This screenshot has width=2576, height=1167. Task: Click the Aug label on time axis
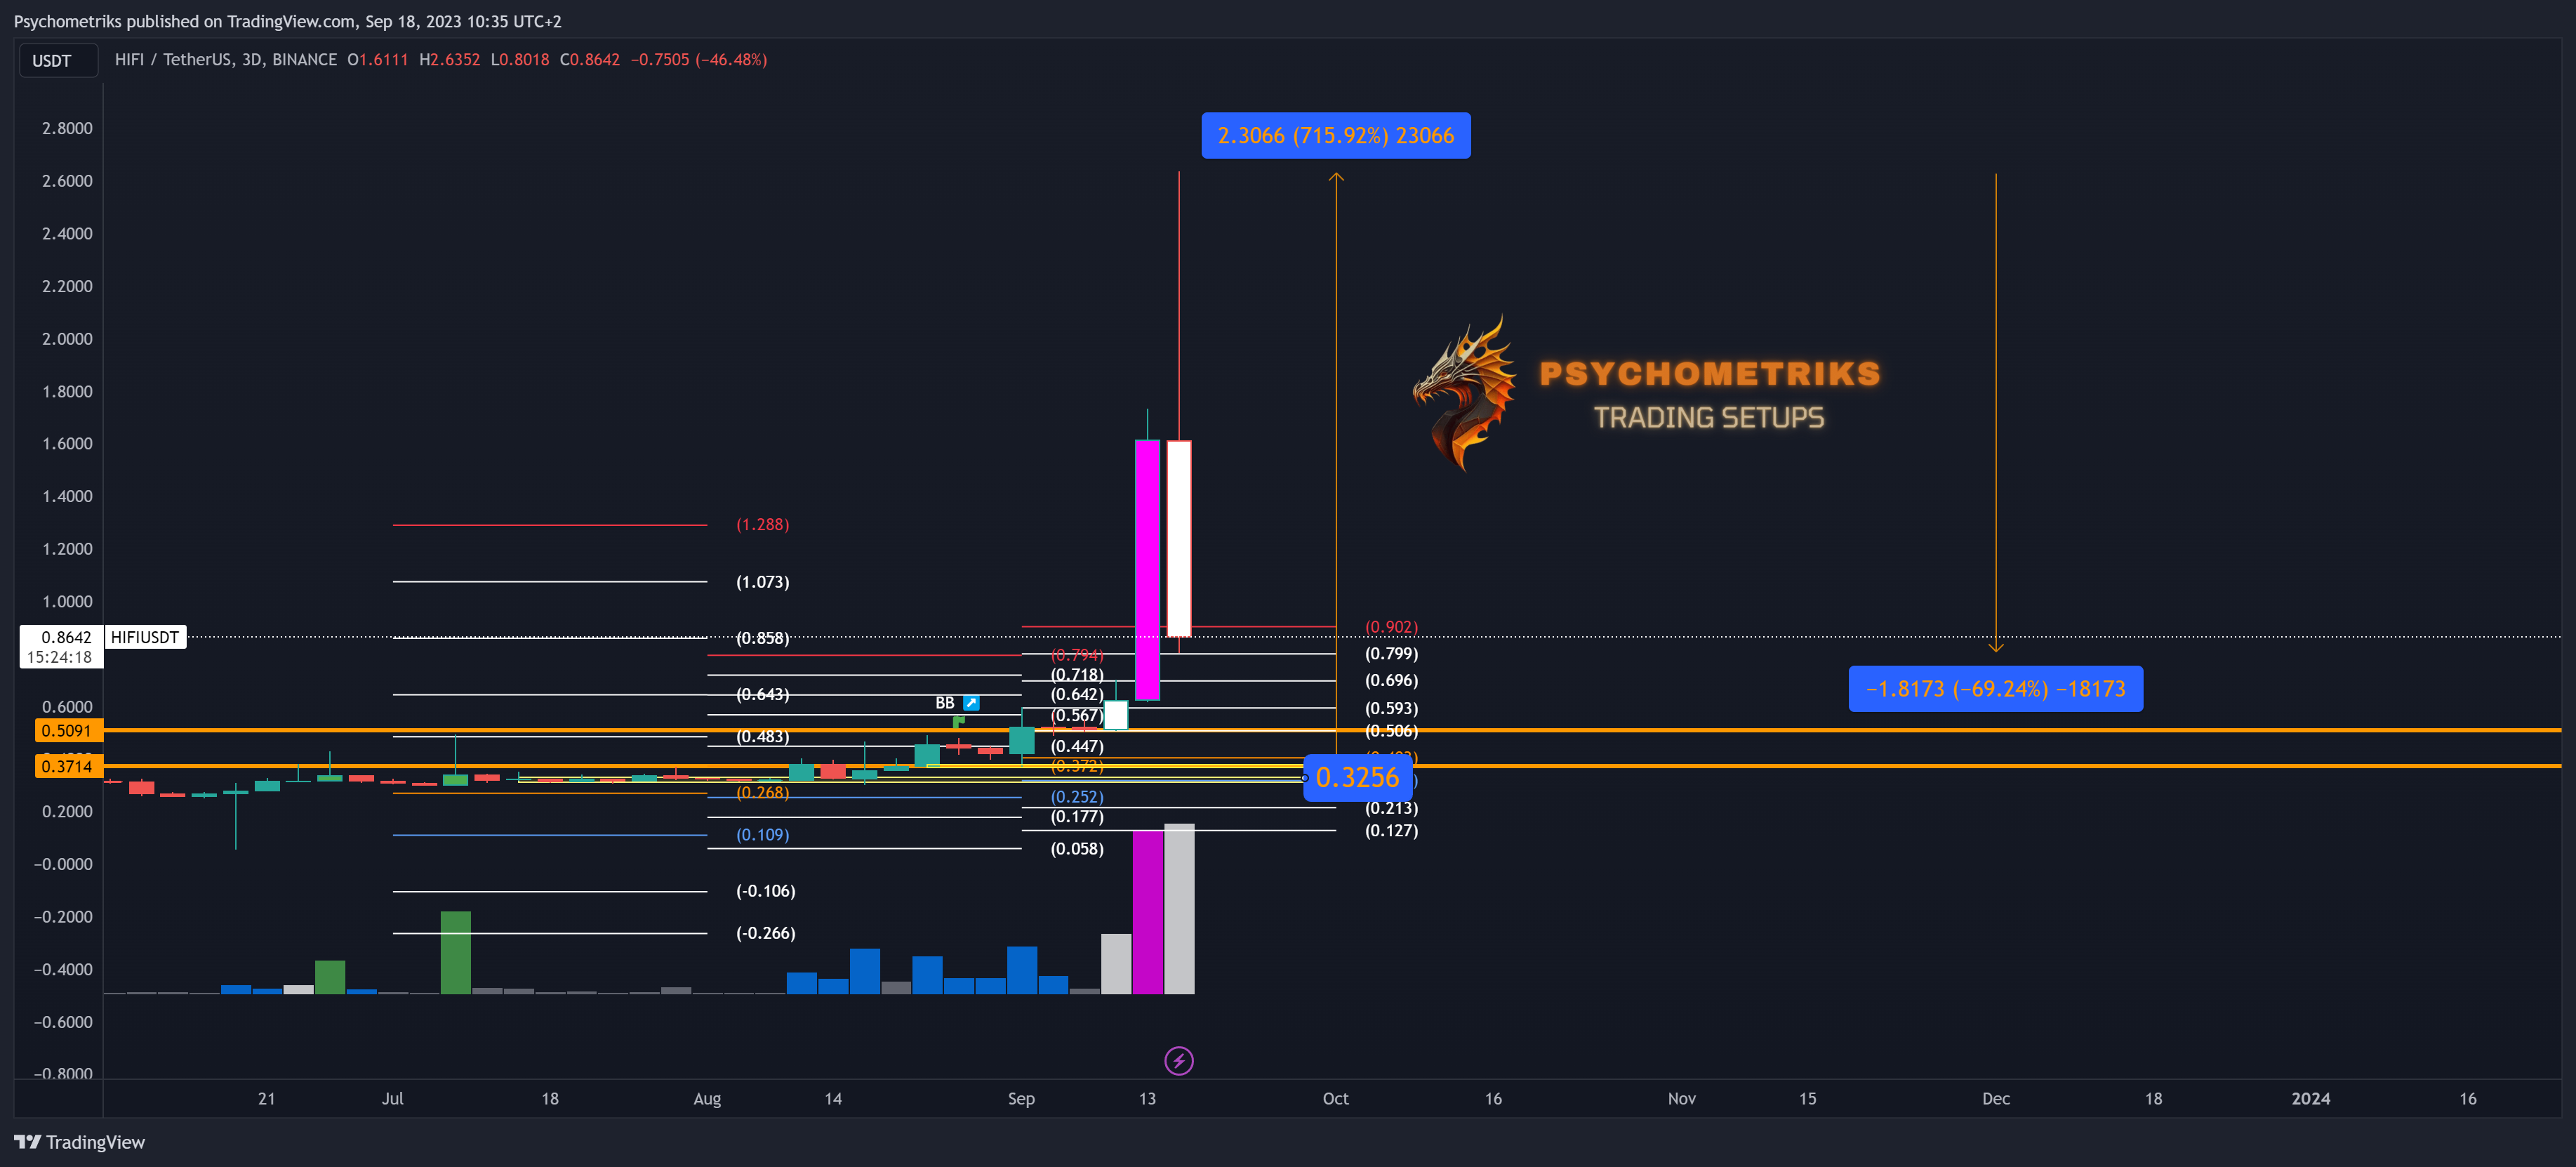707,1098
